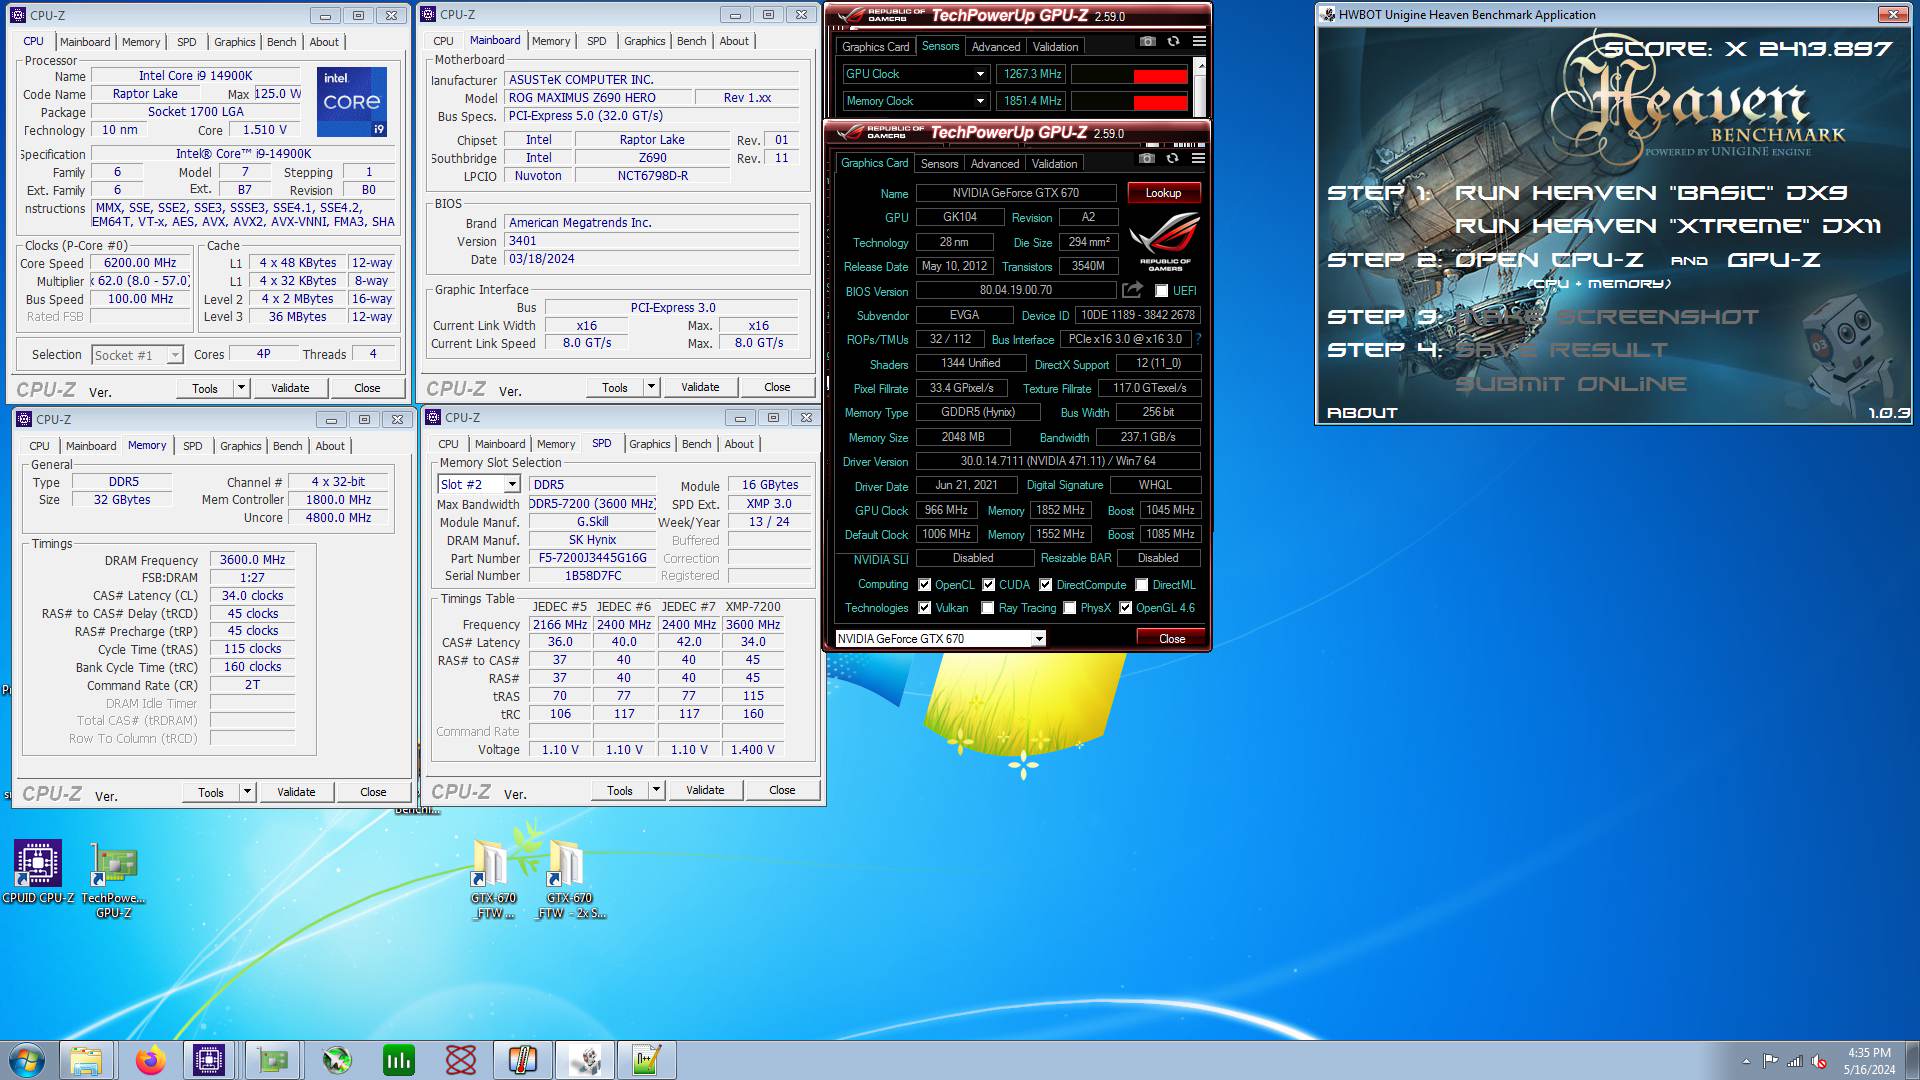Open the Slot #2 memory slot dropdown

[479, 484]
